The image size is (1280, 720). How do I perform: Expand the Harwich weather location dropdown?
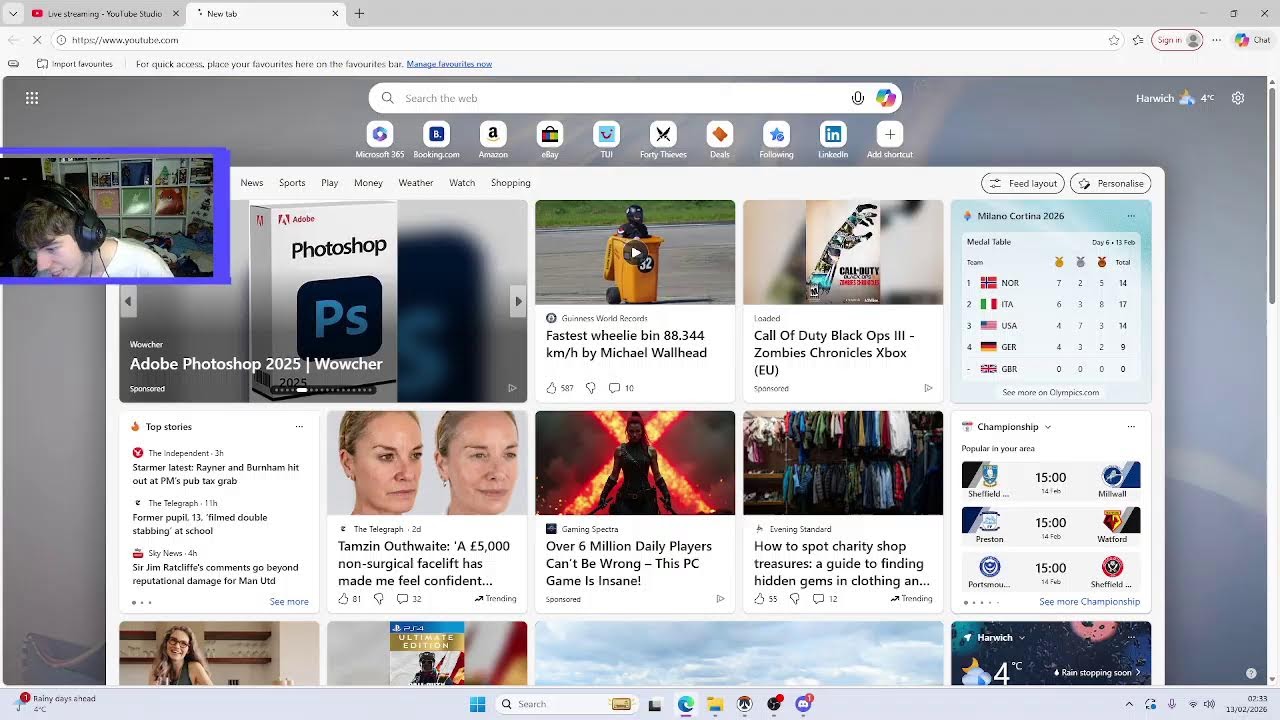point(1021,638)
